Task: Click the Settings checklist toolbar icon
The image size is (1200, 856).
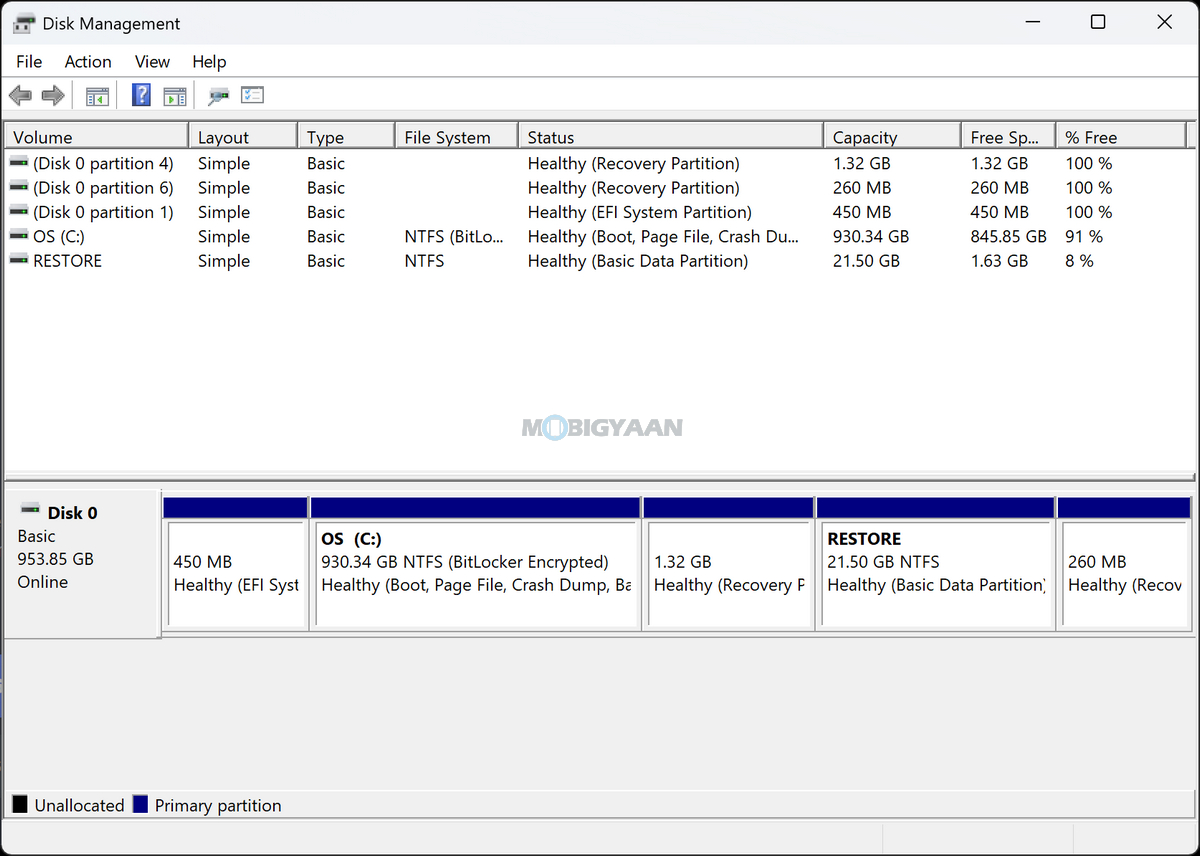Action: pos(252,96)
